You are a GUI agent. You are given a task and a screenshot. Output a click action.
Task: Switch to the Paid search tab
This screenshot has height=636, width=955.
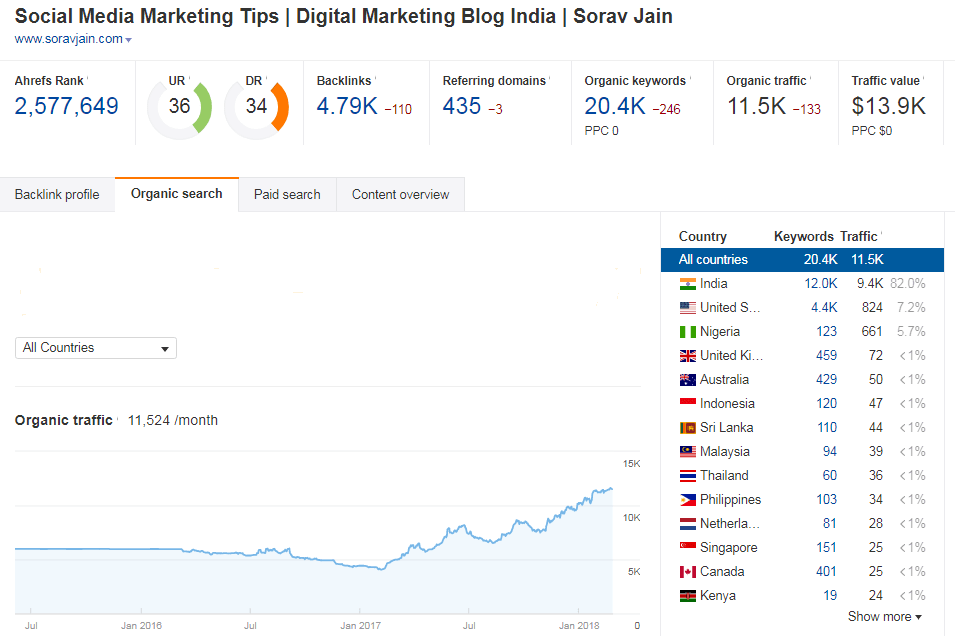[x=287, y=194]
